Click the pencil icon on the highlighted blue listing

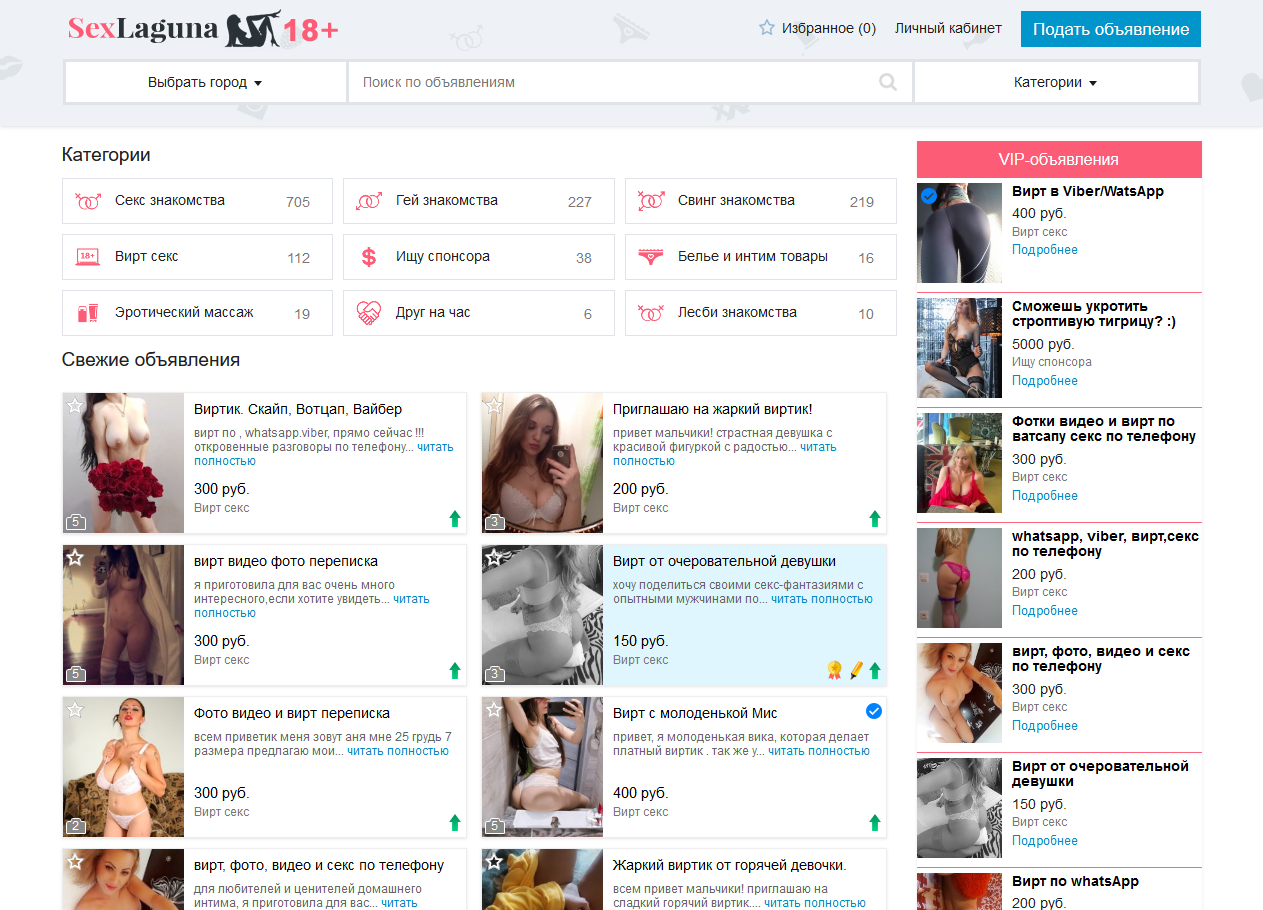point(856,670)
